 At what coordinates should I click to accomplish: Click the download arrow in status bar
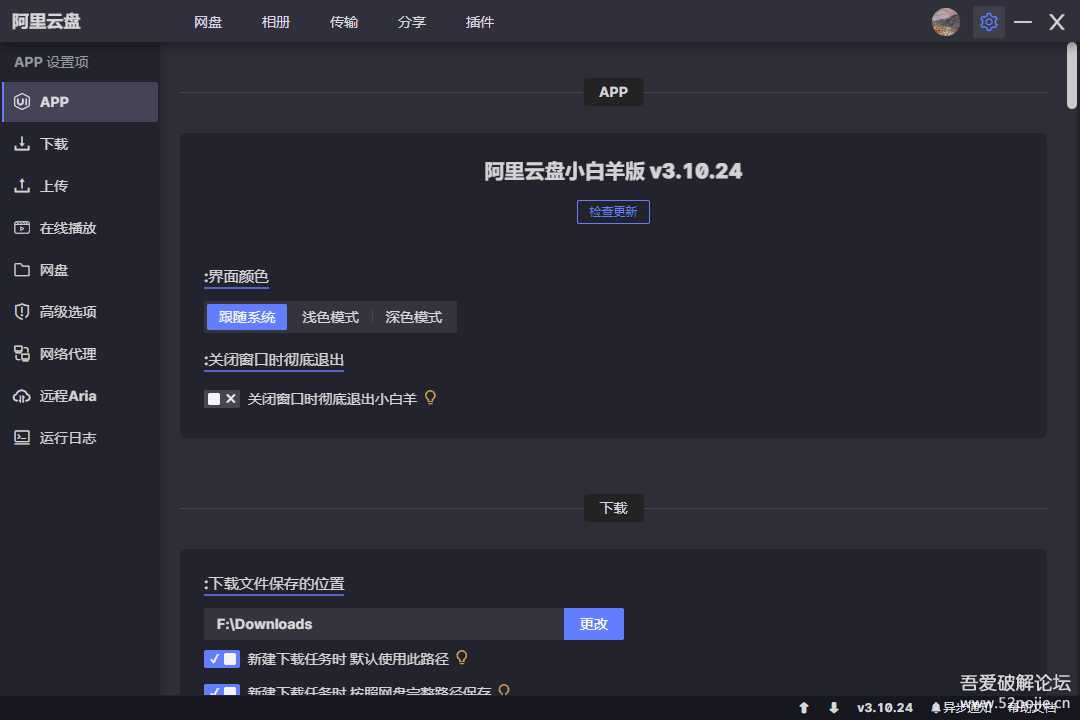(x=834, y=708)
